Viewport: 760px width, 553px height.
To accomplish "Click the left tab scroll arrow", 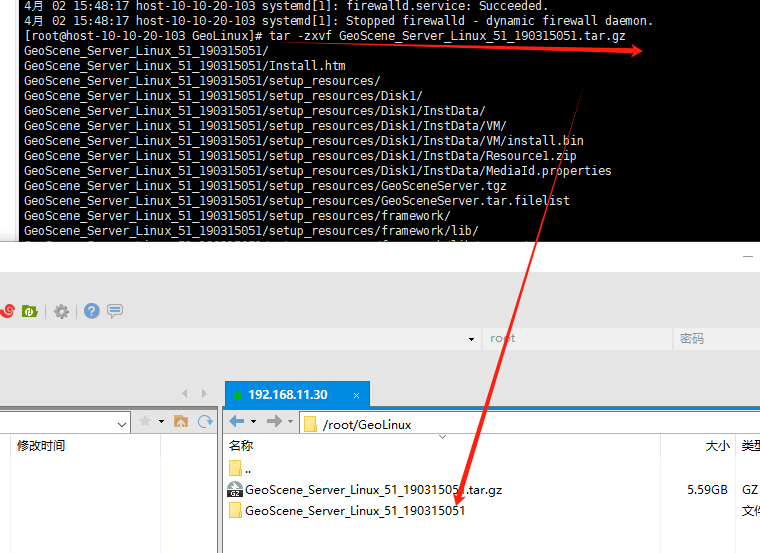I will coord(185,394).
